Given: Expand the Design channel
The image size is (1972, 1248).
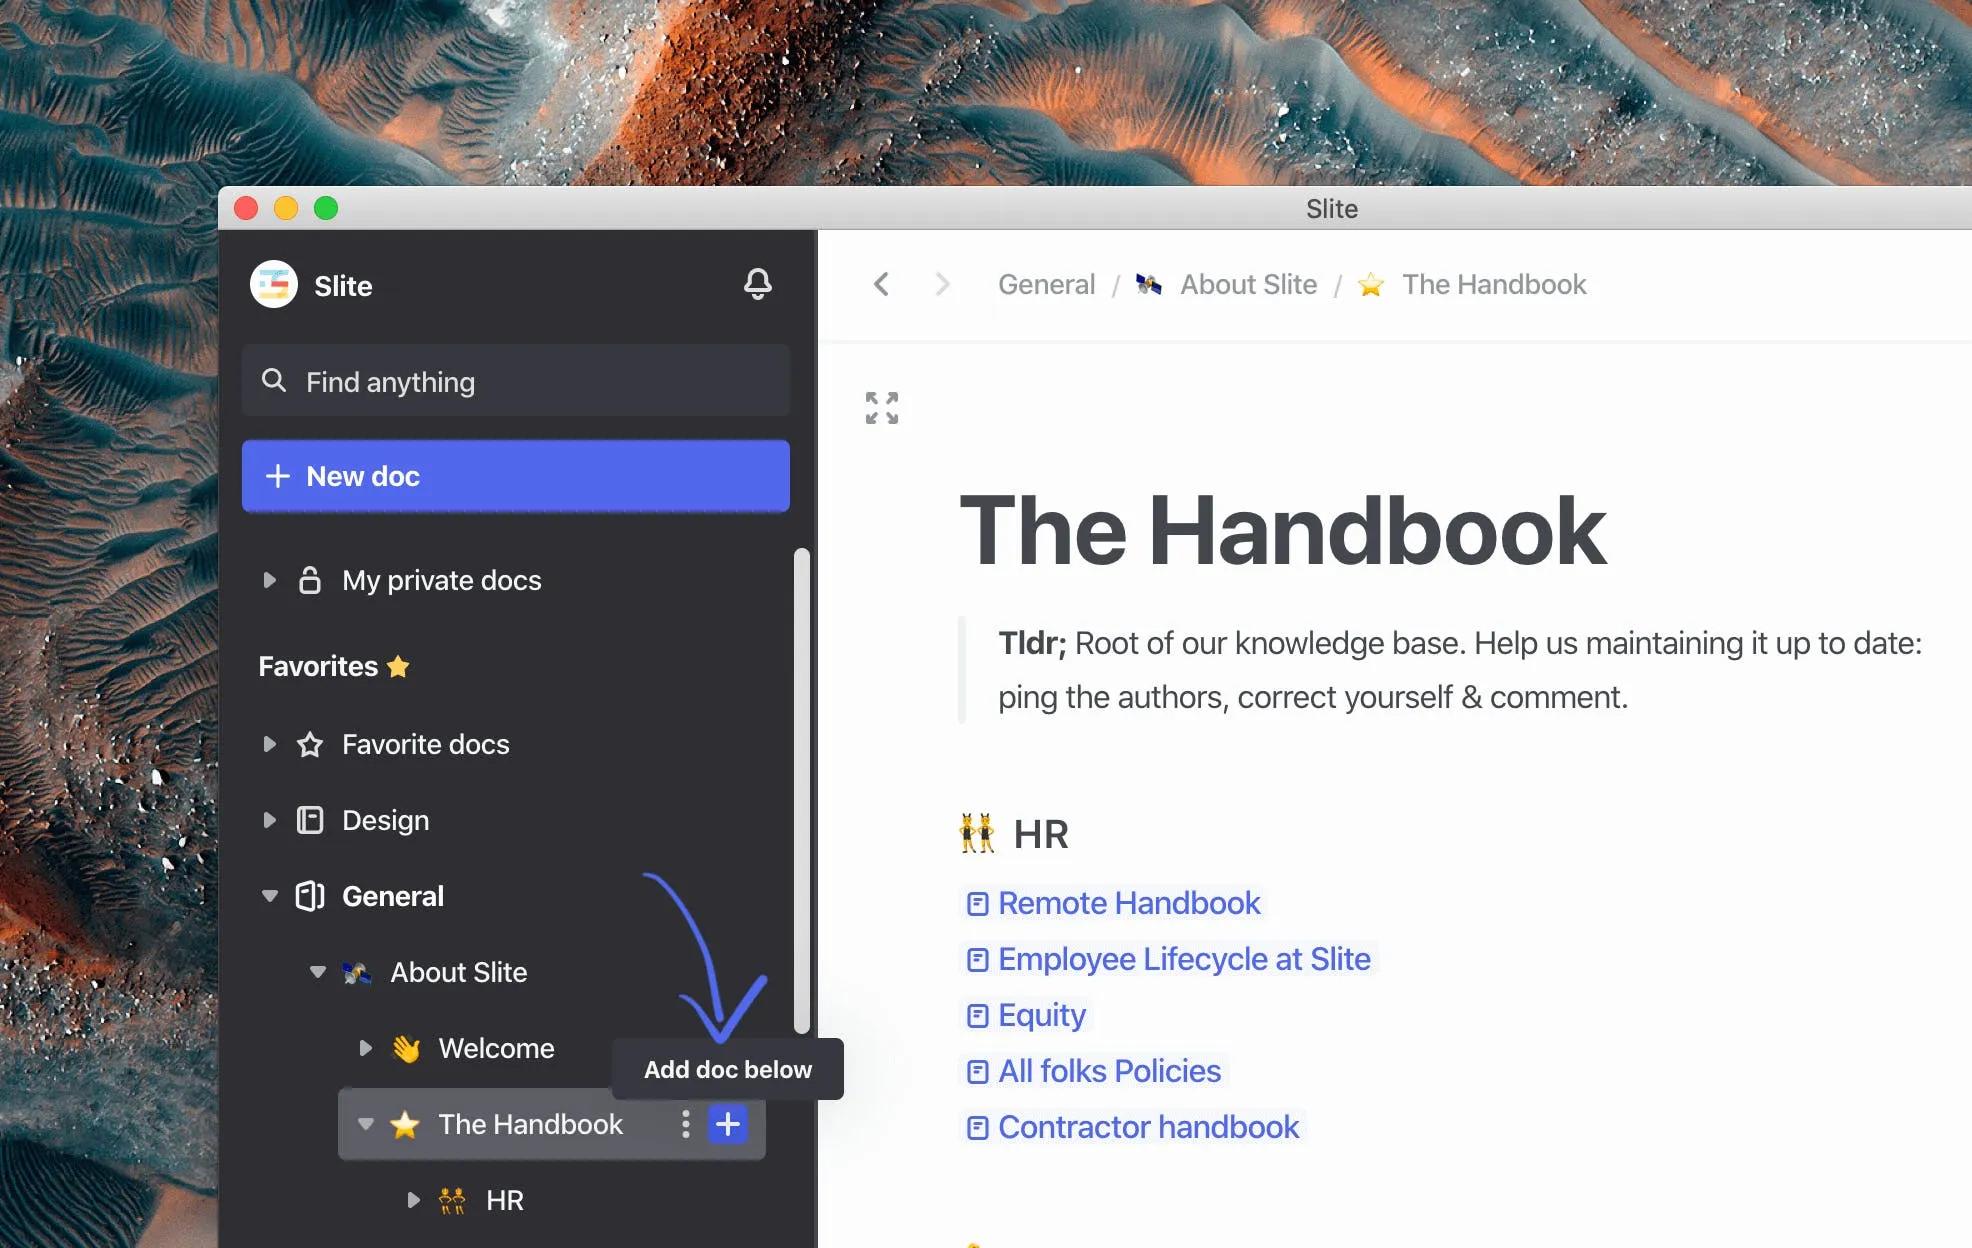Looking at the screenshot, I should tap(269, 820).
